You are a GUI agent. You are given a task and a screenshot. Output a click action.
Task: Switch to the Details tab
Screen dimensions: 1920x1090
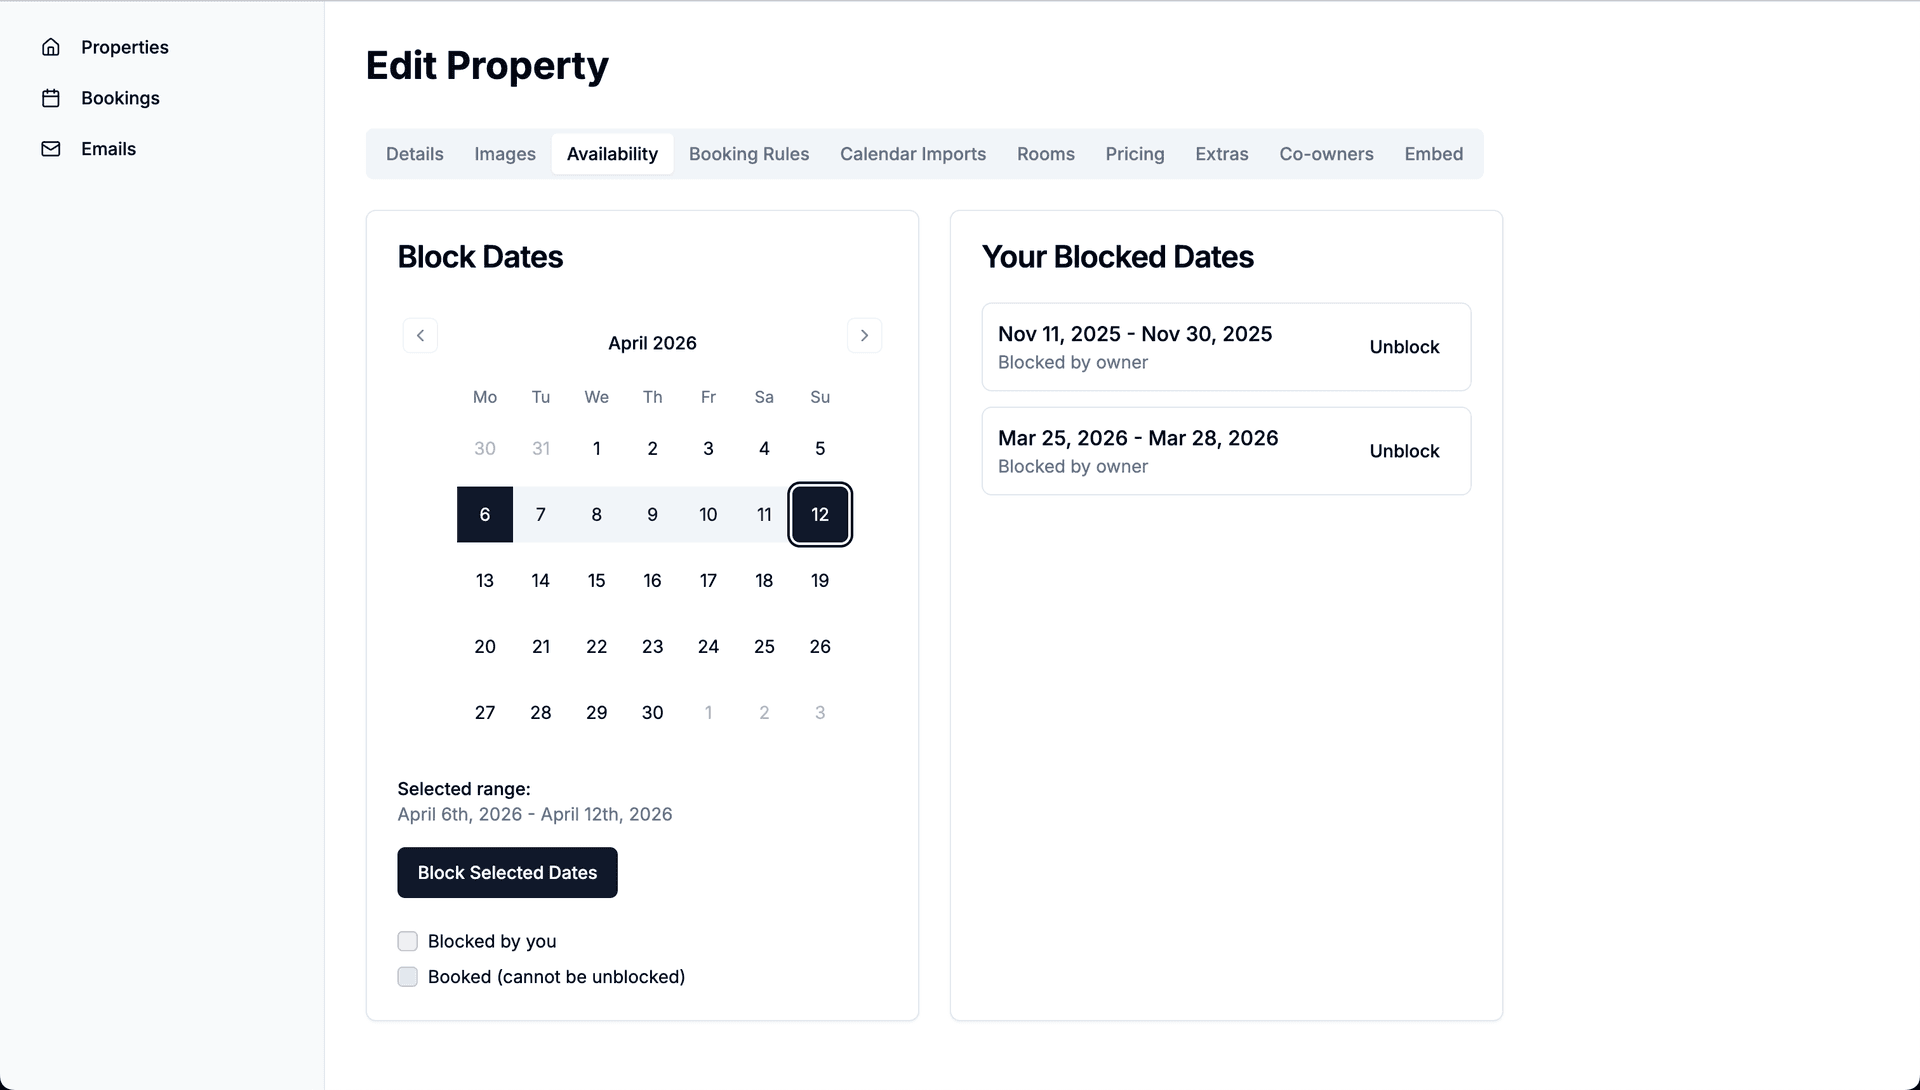[414, 154]
